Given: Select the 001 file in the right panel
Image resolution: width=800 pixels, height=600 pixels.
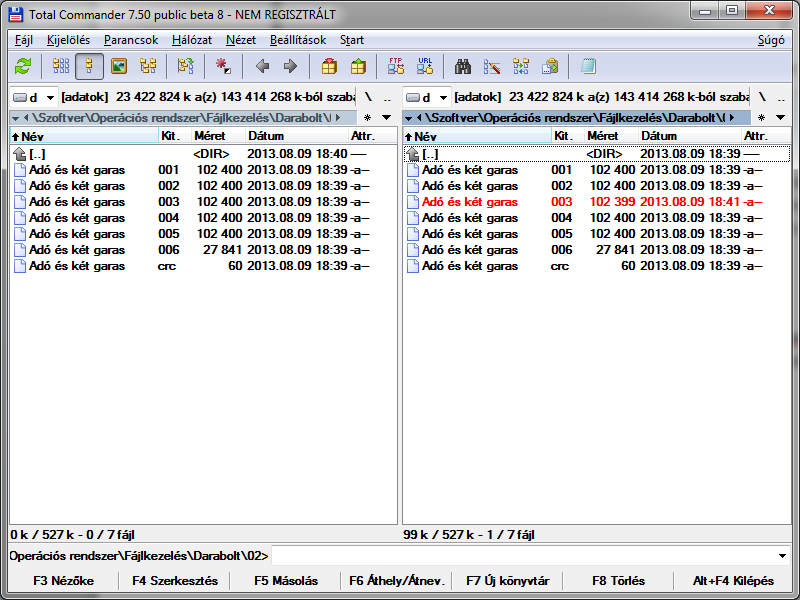Looking at the screenshot, I should point(596,170).
